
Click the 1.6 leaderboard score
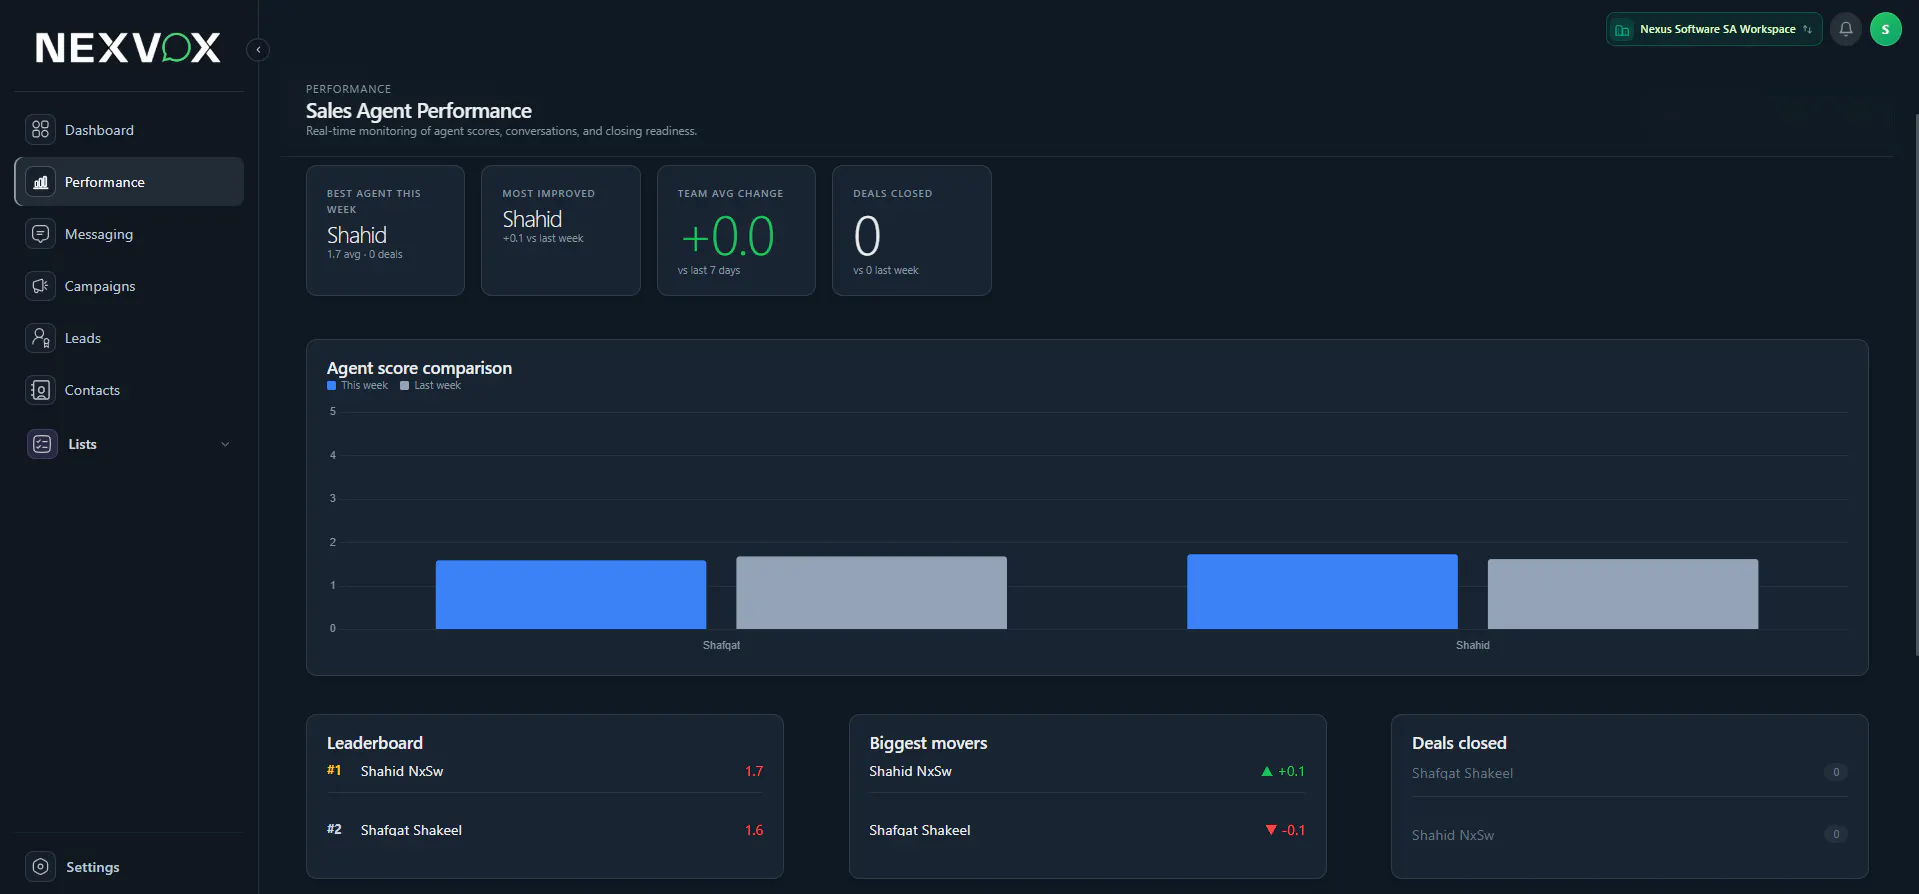pyautogui.click(x=754, y=830)
